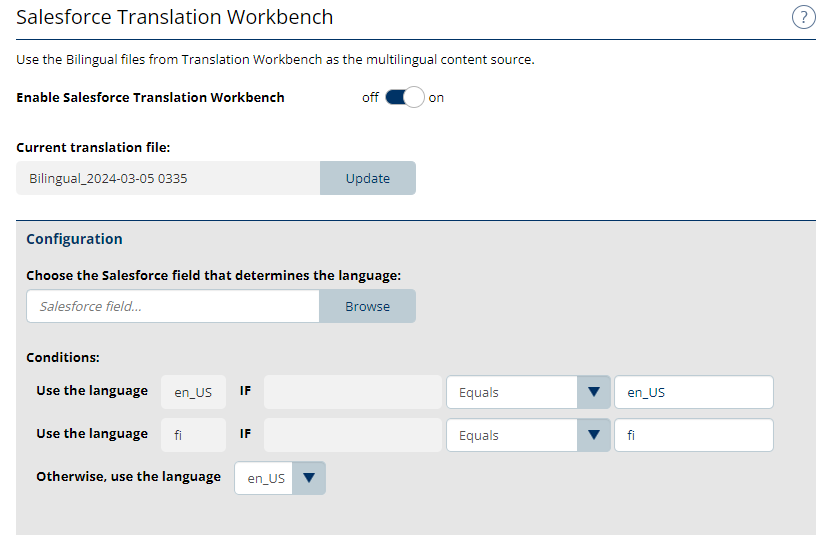The width and height of the screenshot is (828, 547).
Task: Open the Equals operator dropdown for en_US condition
Action: [x=511, y=392]
